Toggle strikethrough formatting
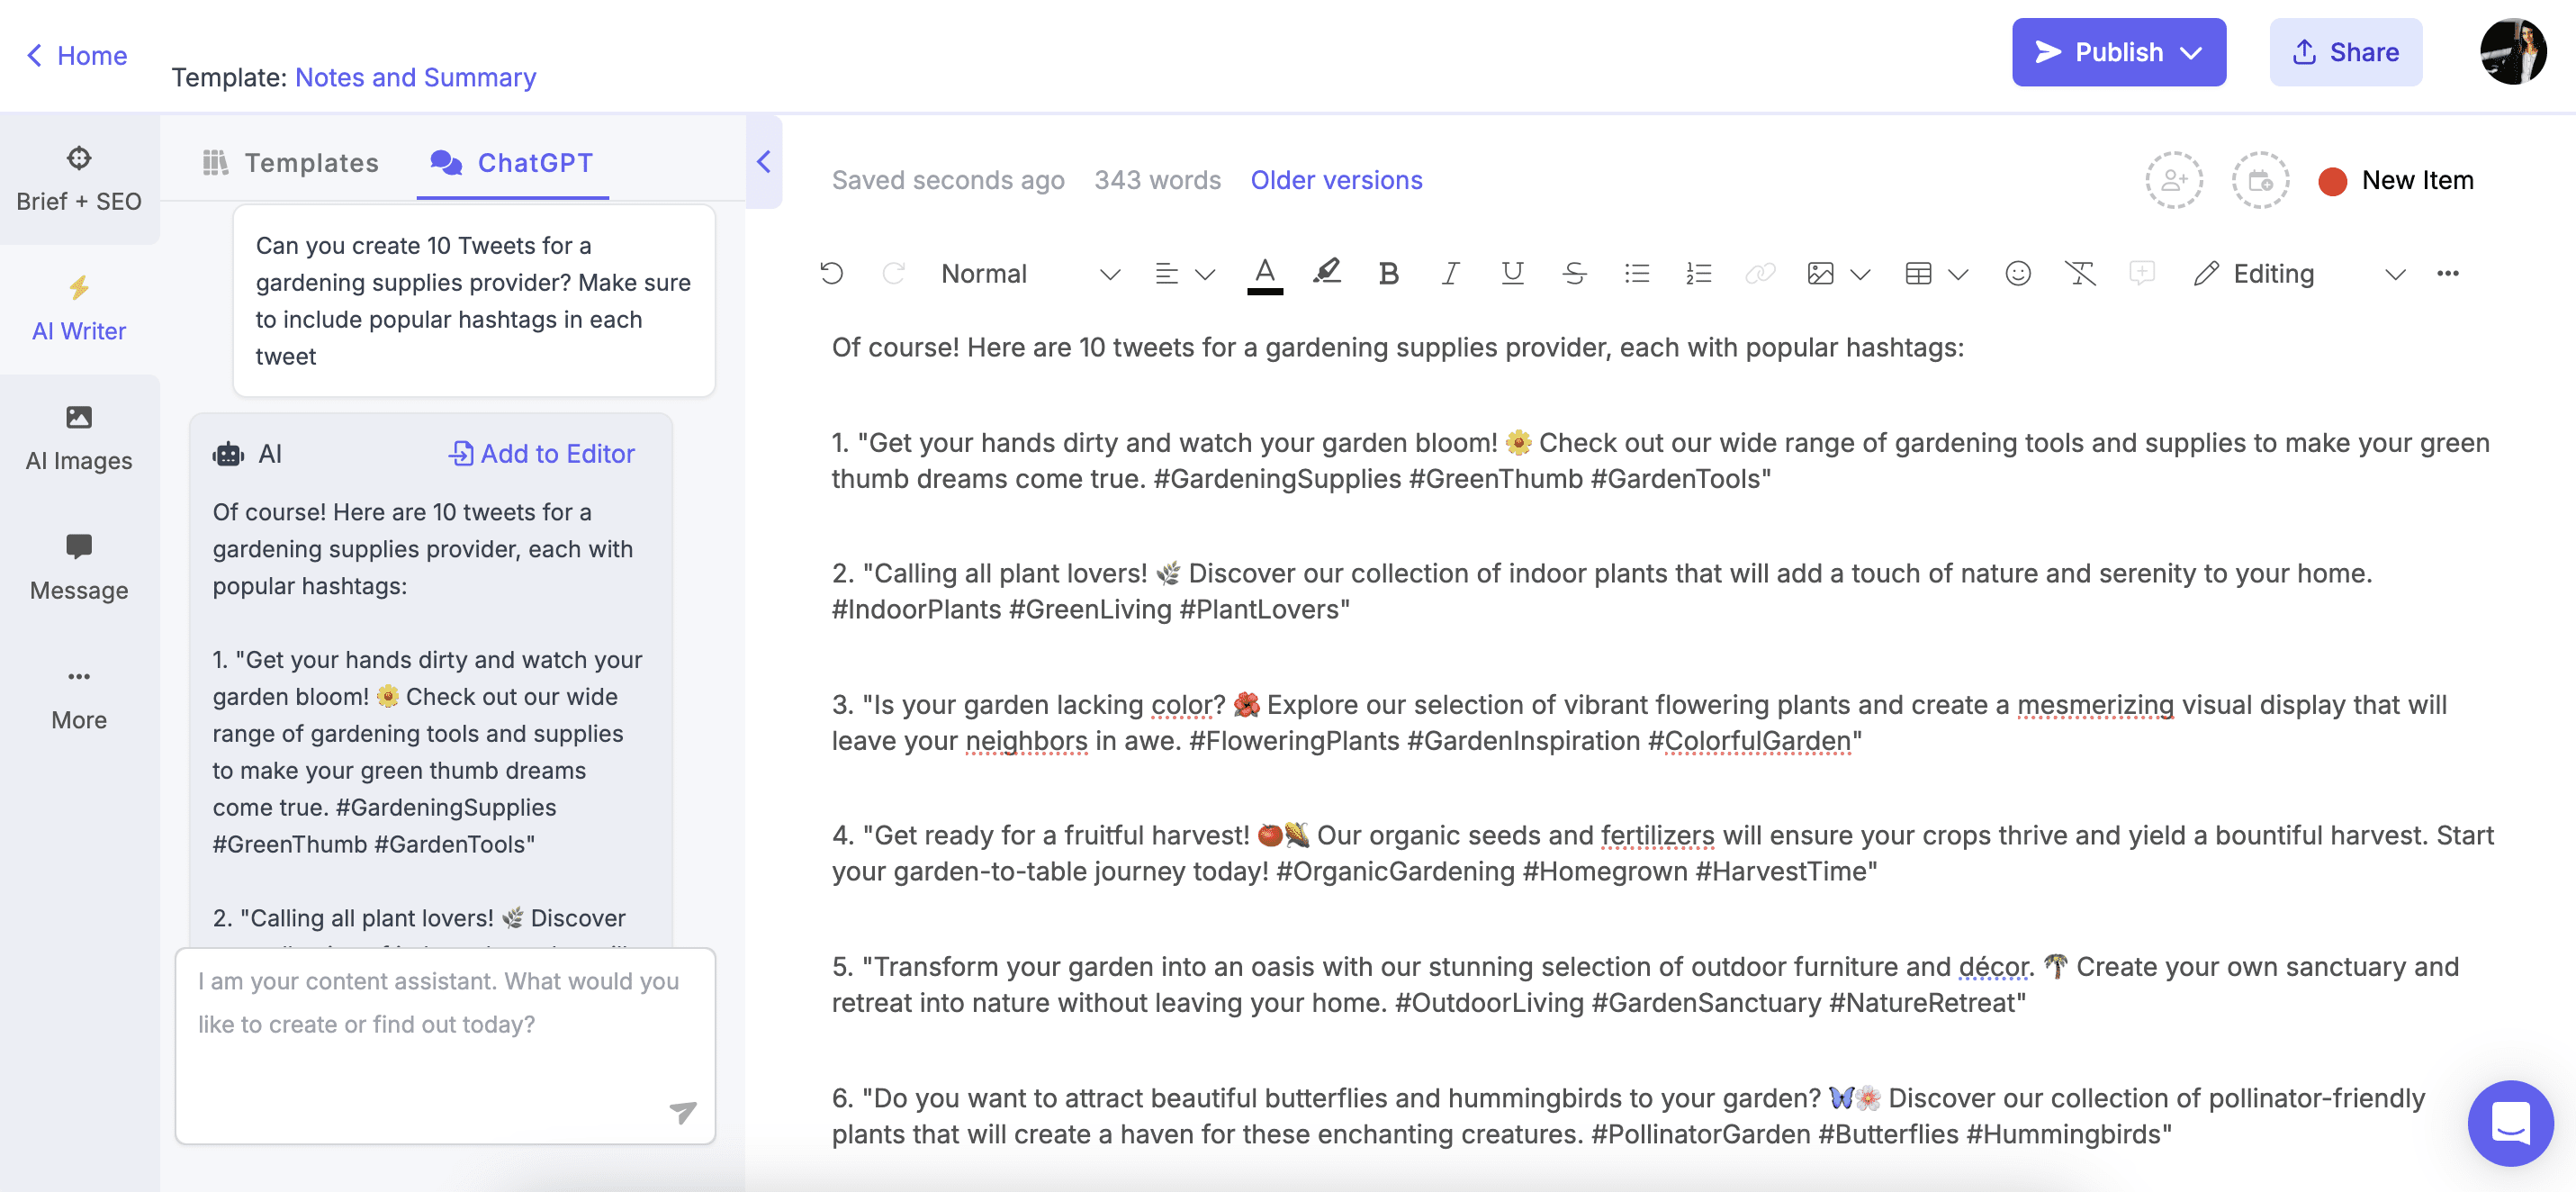Image resolution: width=2576 pixels, height=1192 pixels. click(1574, 273)
